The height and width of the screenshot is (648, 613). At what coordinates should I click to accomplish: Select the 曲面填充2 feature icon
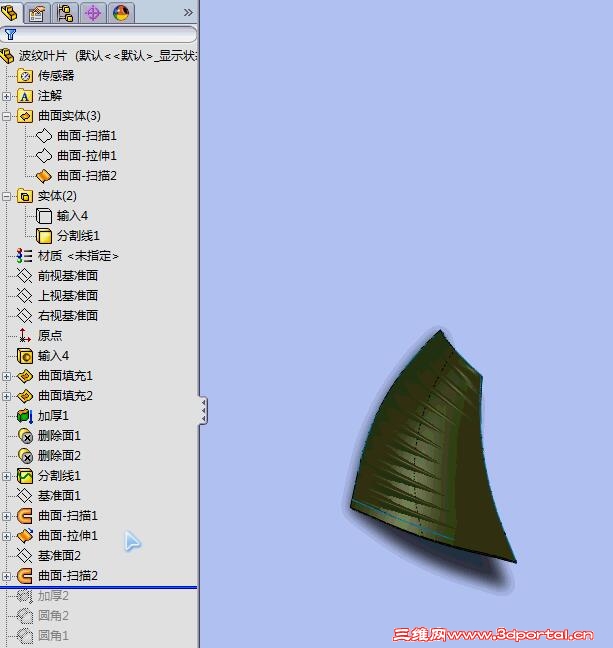[x=25, y=396]
